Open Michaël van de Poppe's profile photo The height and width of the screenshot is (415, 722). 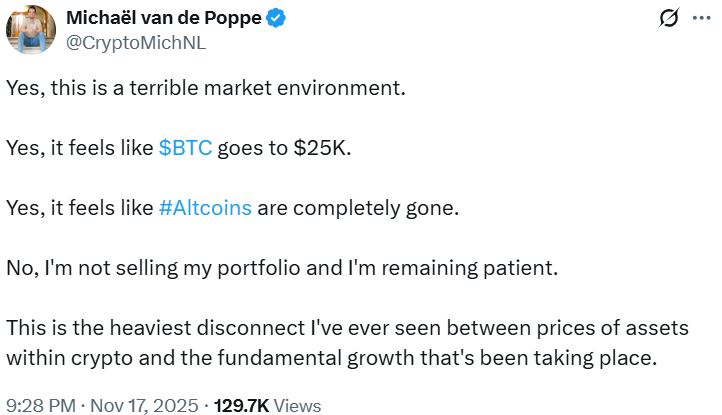(30, 30)
